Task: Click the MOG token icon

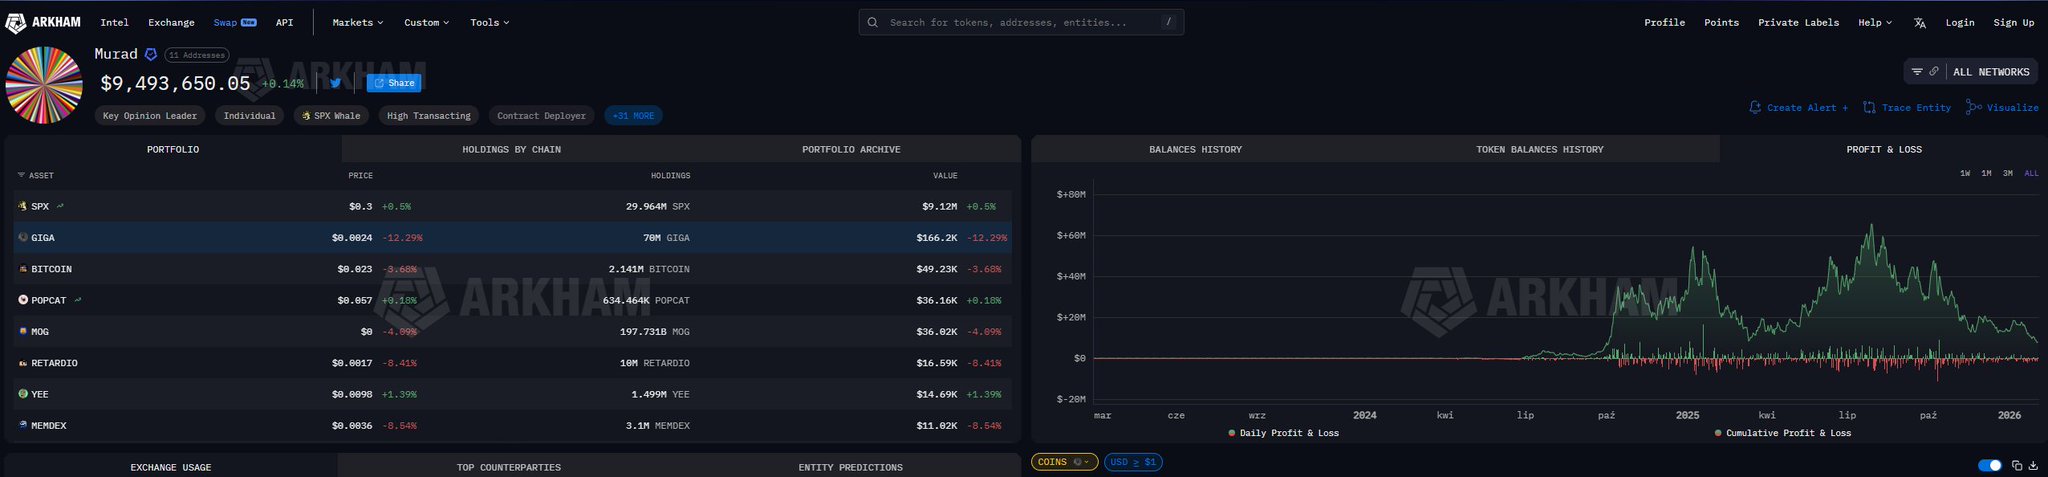Action: [23, 331]
